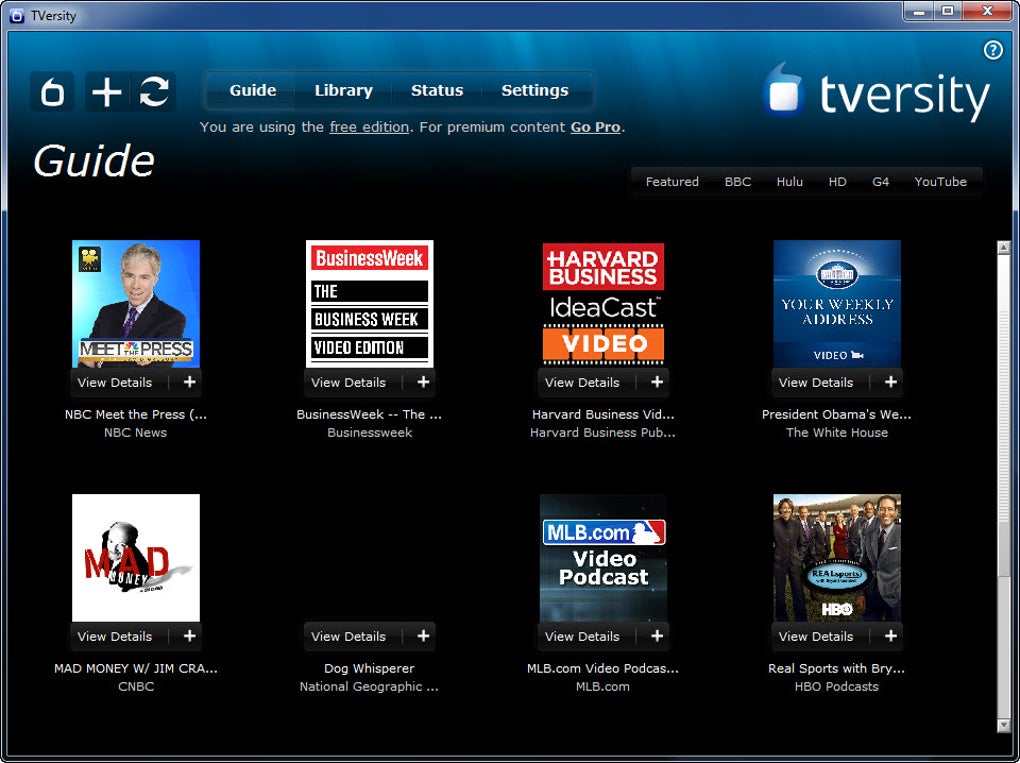Open the Harvard Business IdeaCast thumbnail

click(x=603, y=304)
